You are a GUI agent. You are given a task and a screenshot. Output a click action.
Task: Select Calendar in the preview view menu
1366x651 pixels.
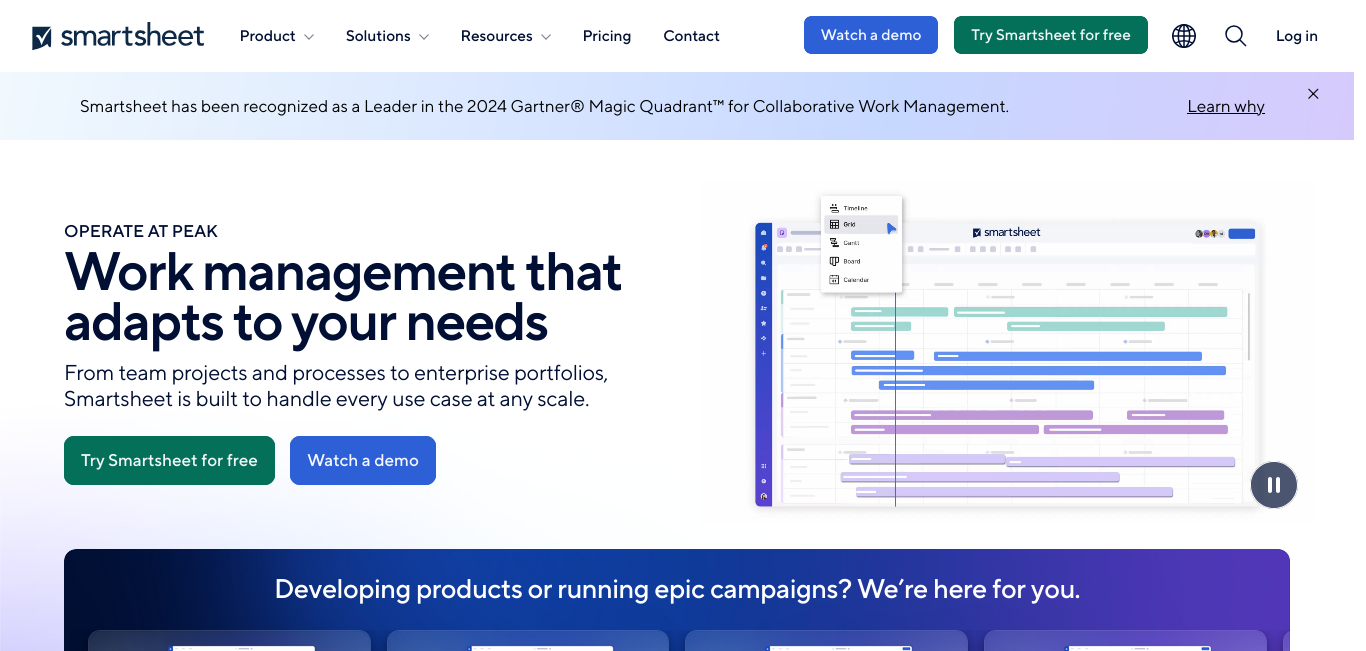pyautogui.click(x=855, y=280)
